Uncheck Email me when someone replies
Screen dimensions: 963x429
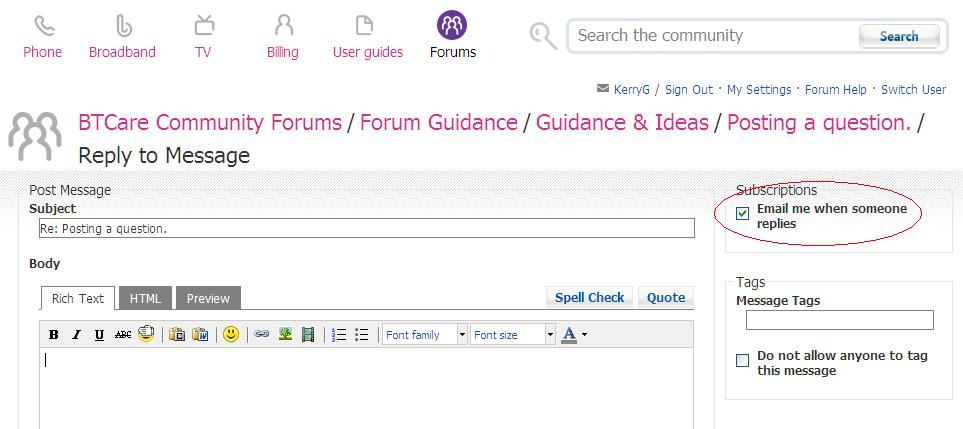[743, 214]
